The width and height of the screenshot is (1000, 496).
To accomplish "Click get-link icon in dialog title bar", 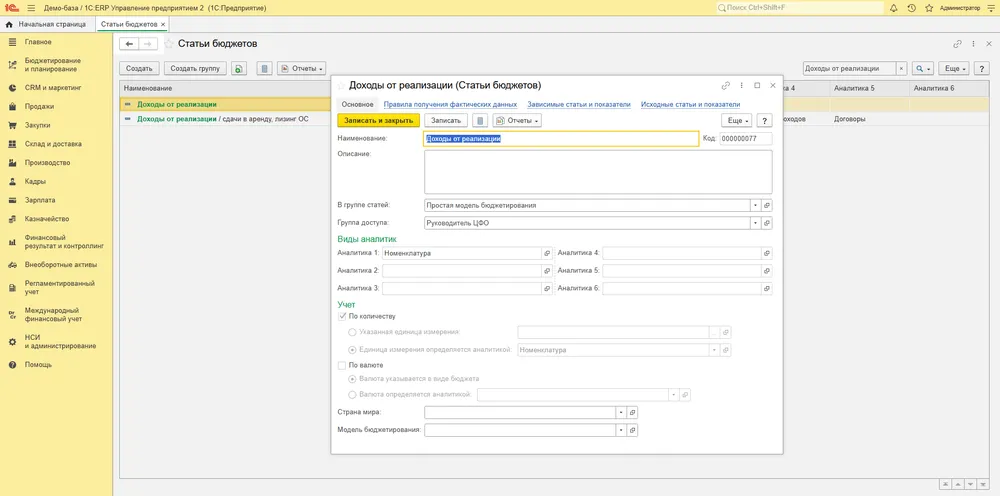I will tap(726, 85).
